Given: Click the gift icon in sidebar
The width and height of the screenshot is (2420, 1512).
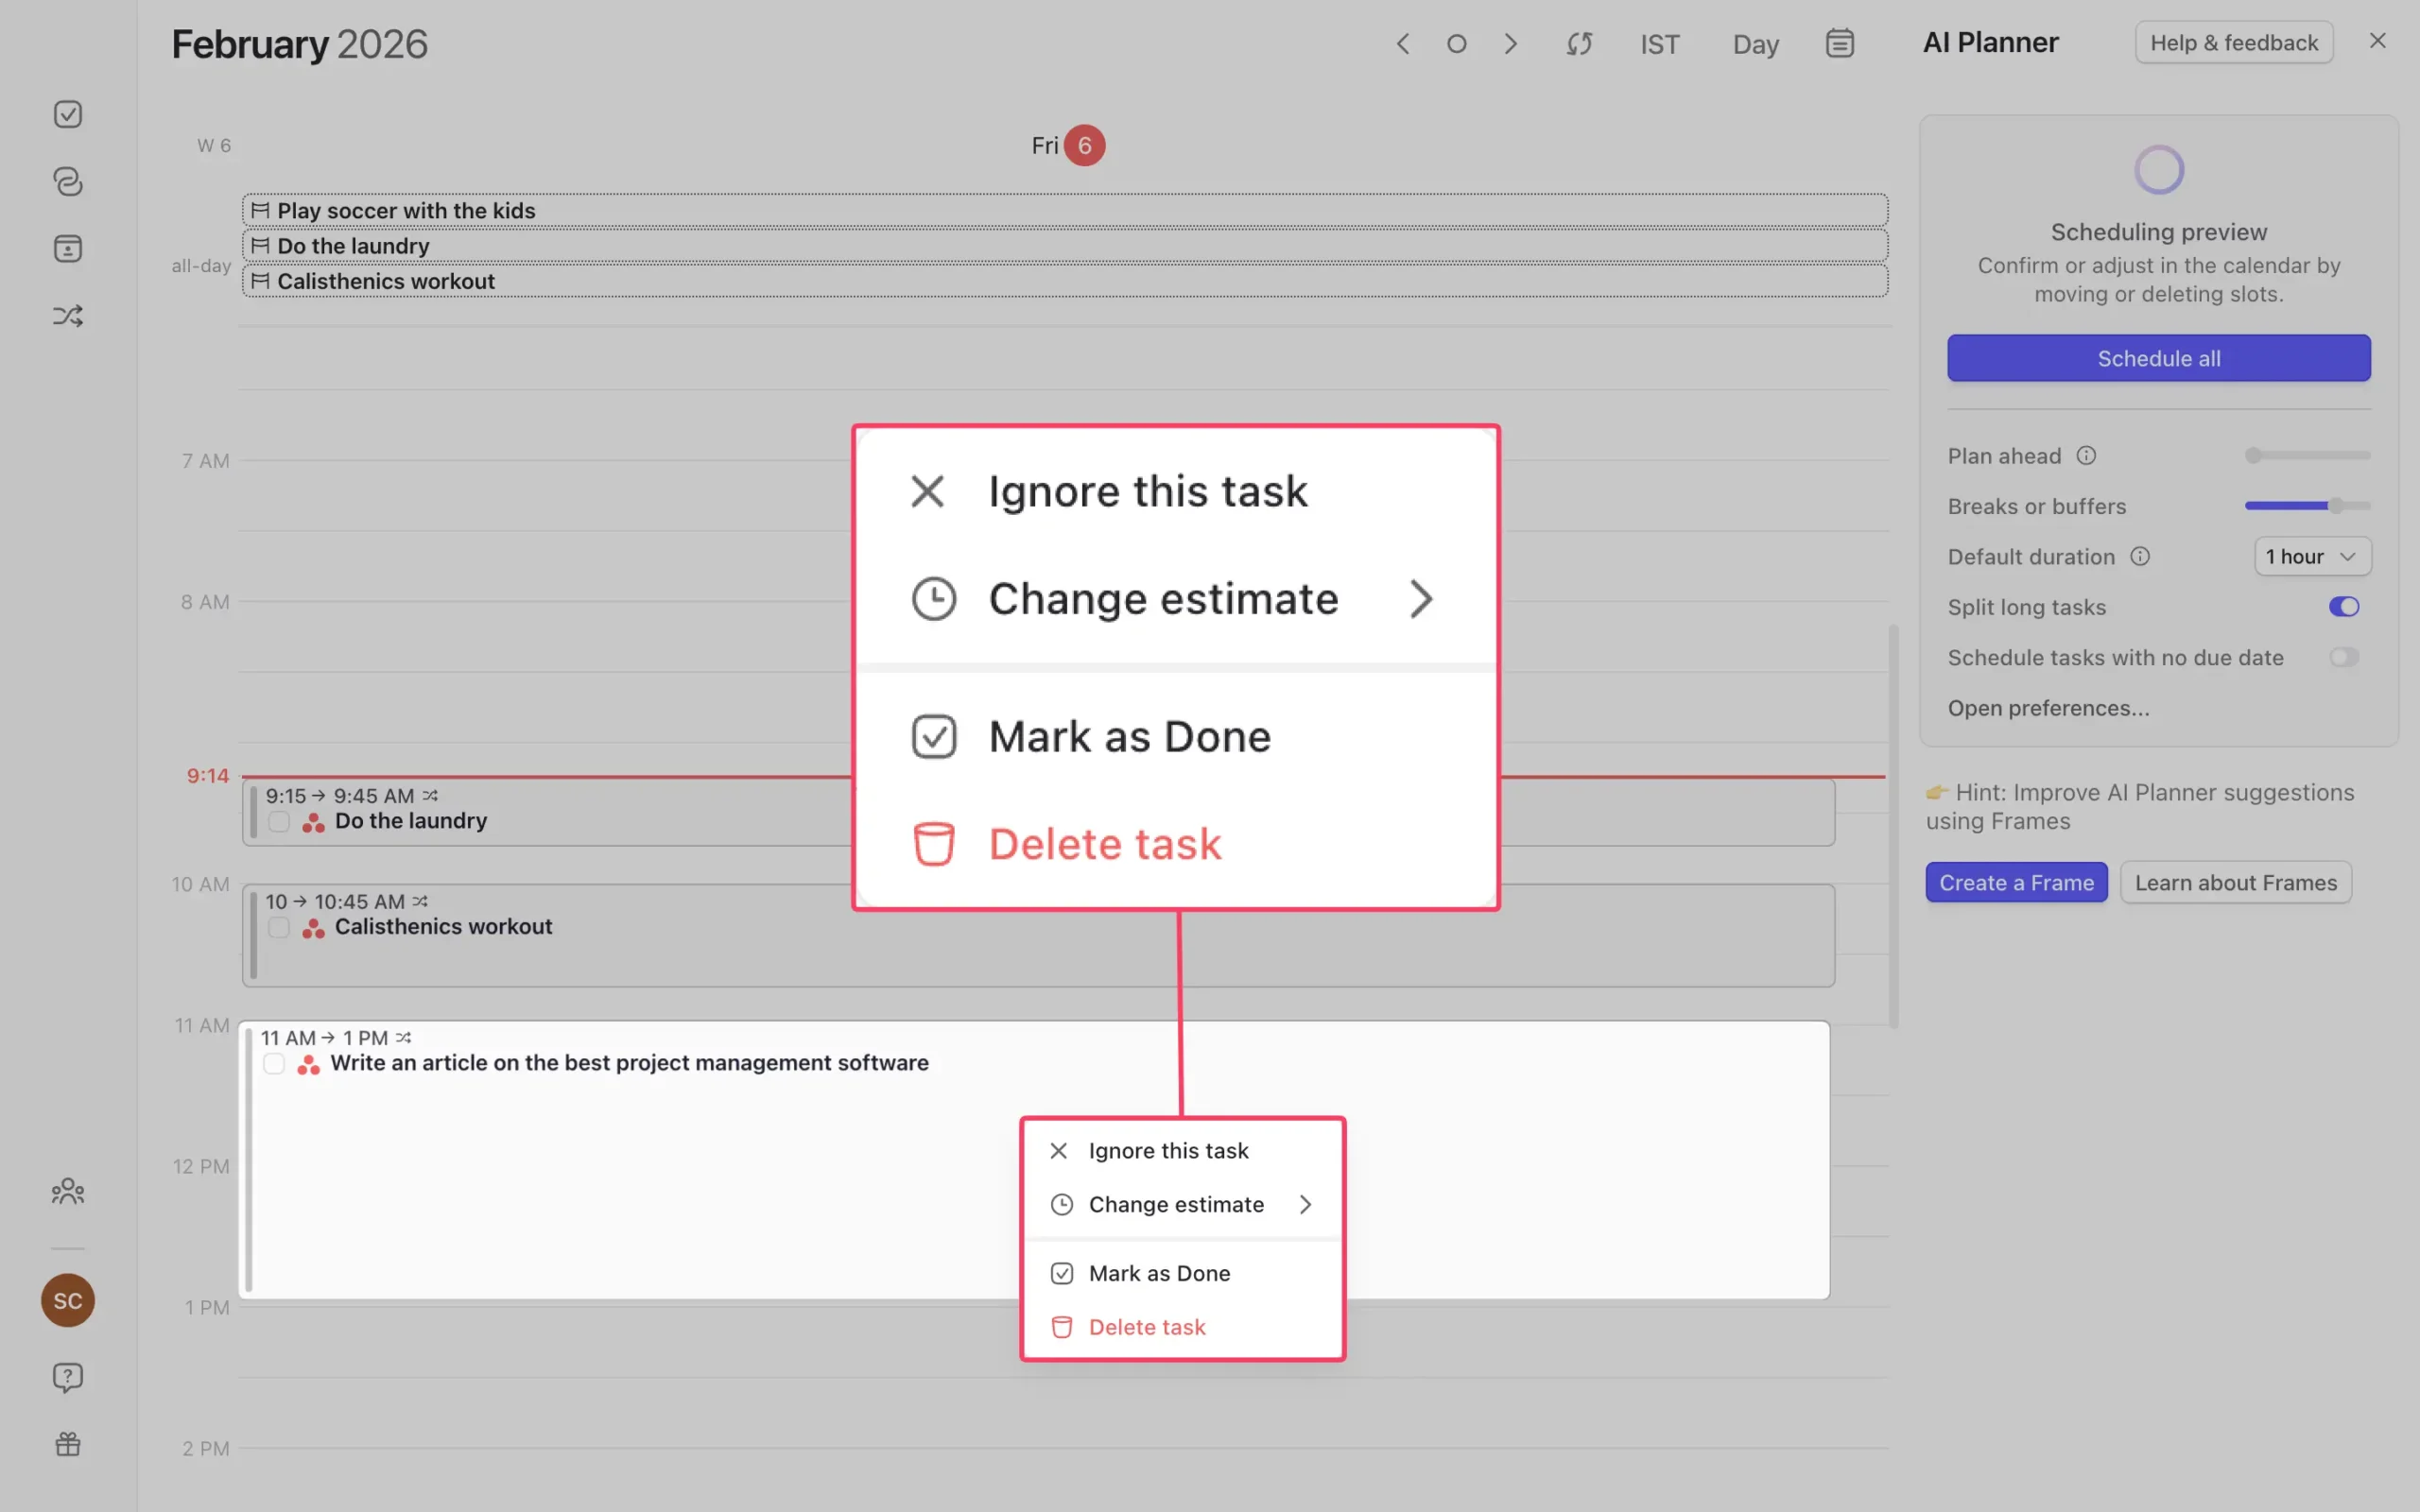Looking at the screenshot, I should (67, 1444).
